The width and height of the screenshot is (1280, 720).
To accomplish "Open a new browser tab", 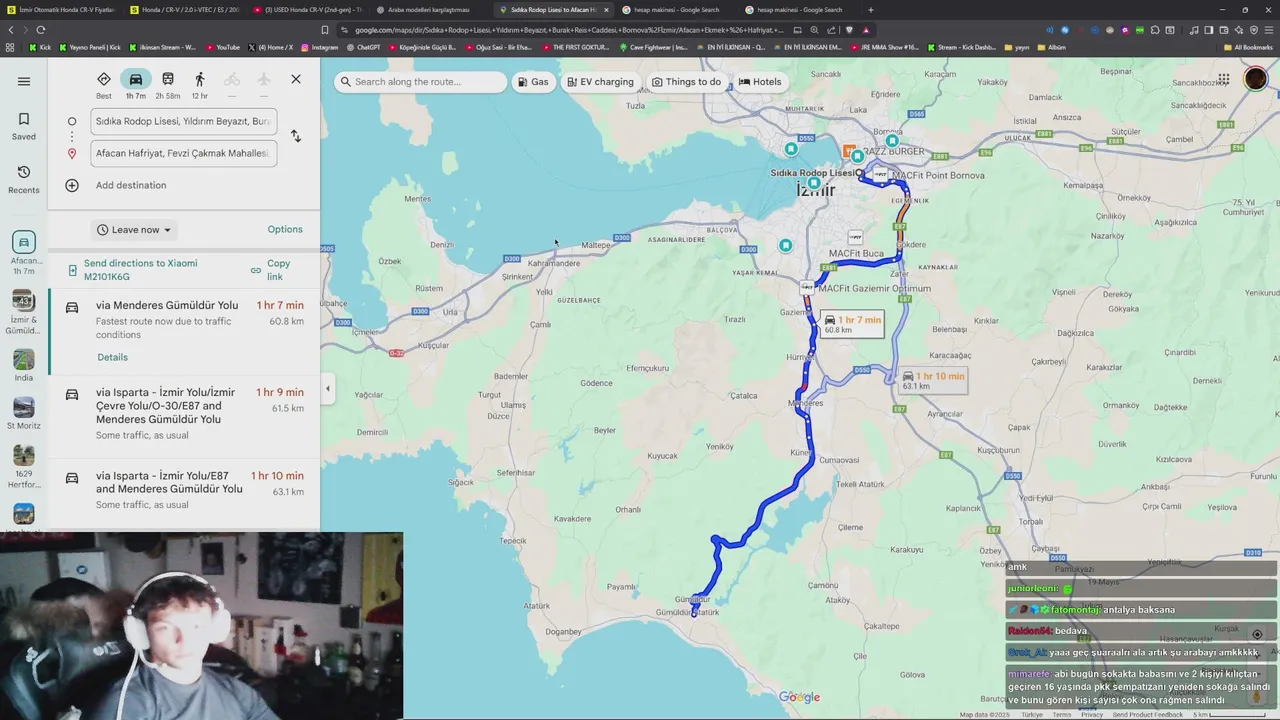I will coord(870,10).
